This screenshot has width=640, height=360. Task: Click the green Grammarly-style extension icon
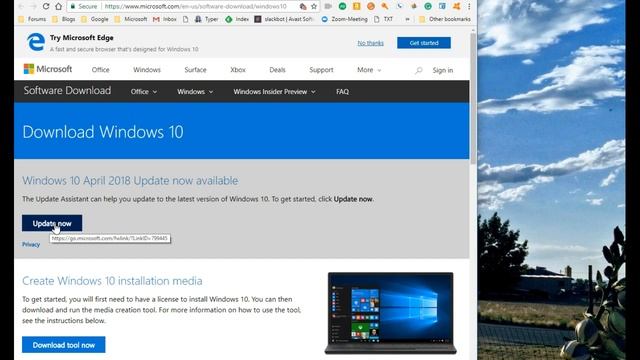tap(428, 7)
